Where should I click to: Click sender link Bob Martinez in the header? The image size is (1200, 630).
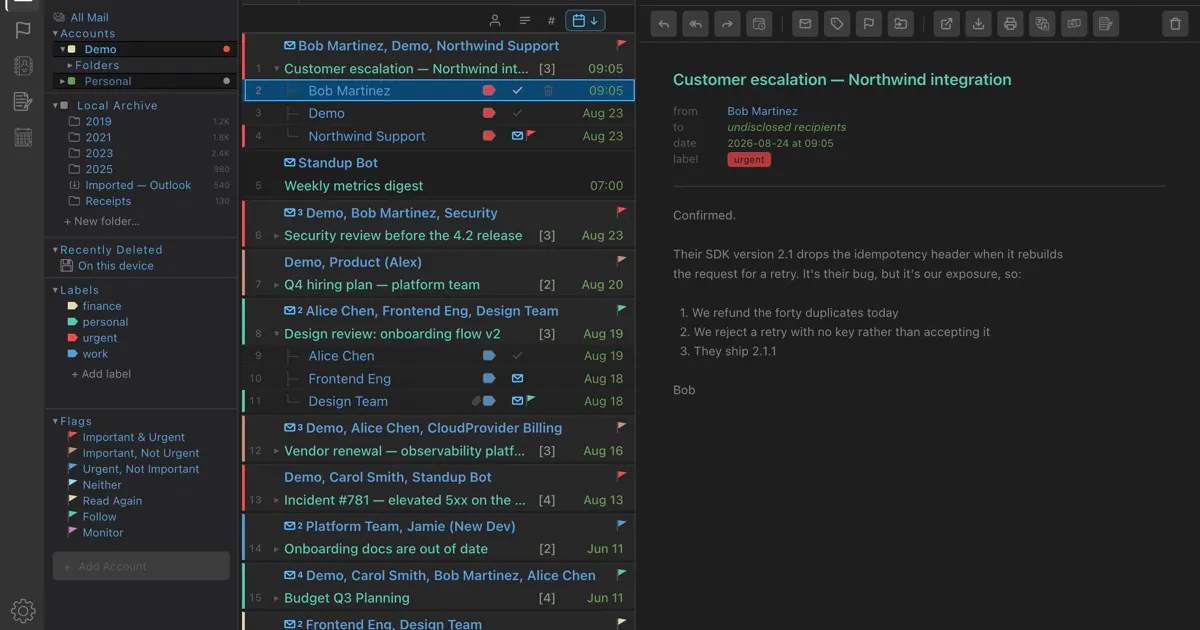click(762, 111)
